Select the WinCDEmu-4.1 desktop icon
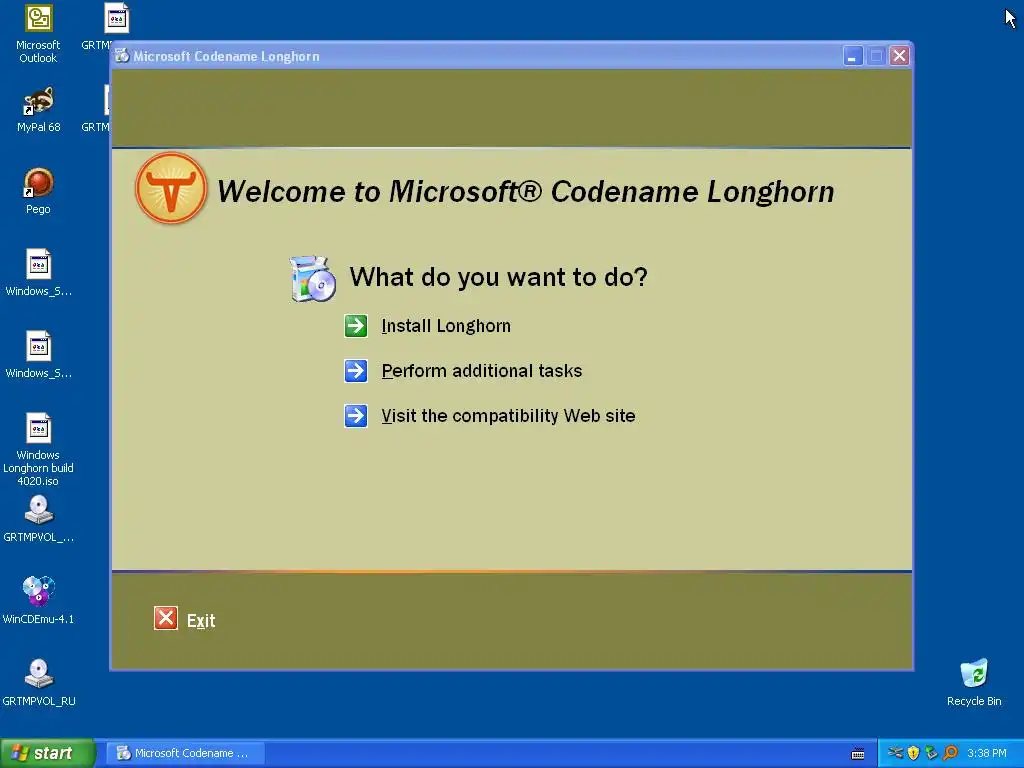The width and height of the screenshot is (1024, 768). point(39,600)
